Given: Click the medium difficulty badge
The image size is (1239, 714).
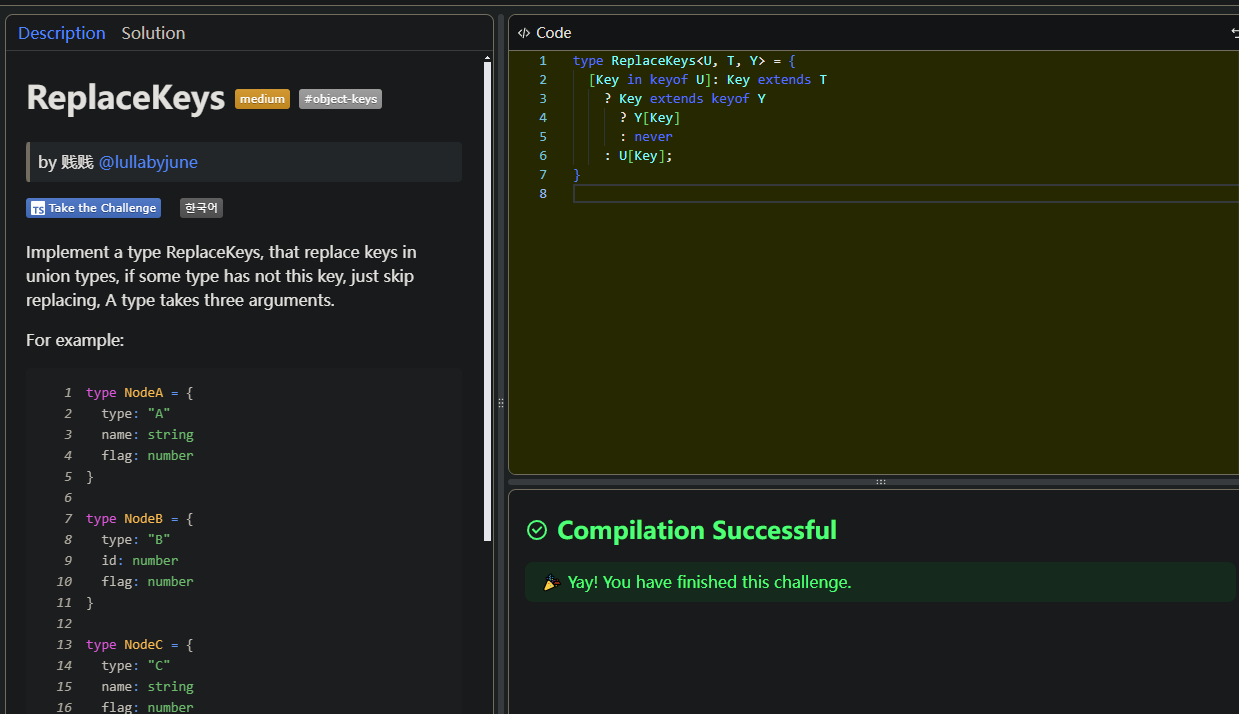Looking at the screenshot, I should [x=262, y=99].
